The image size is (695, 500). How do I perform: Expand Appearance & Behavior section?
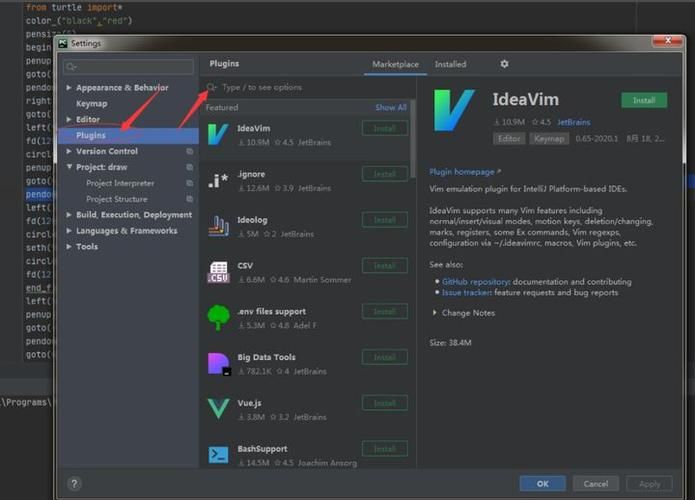pyautogui.click(x=69, y=88)
